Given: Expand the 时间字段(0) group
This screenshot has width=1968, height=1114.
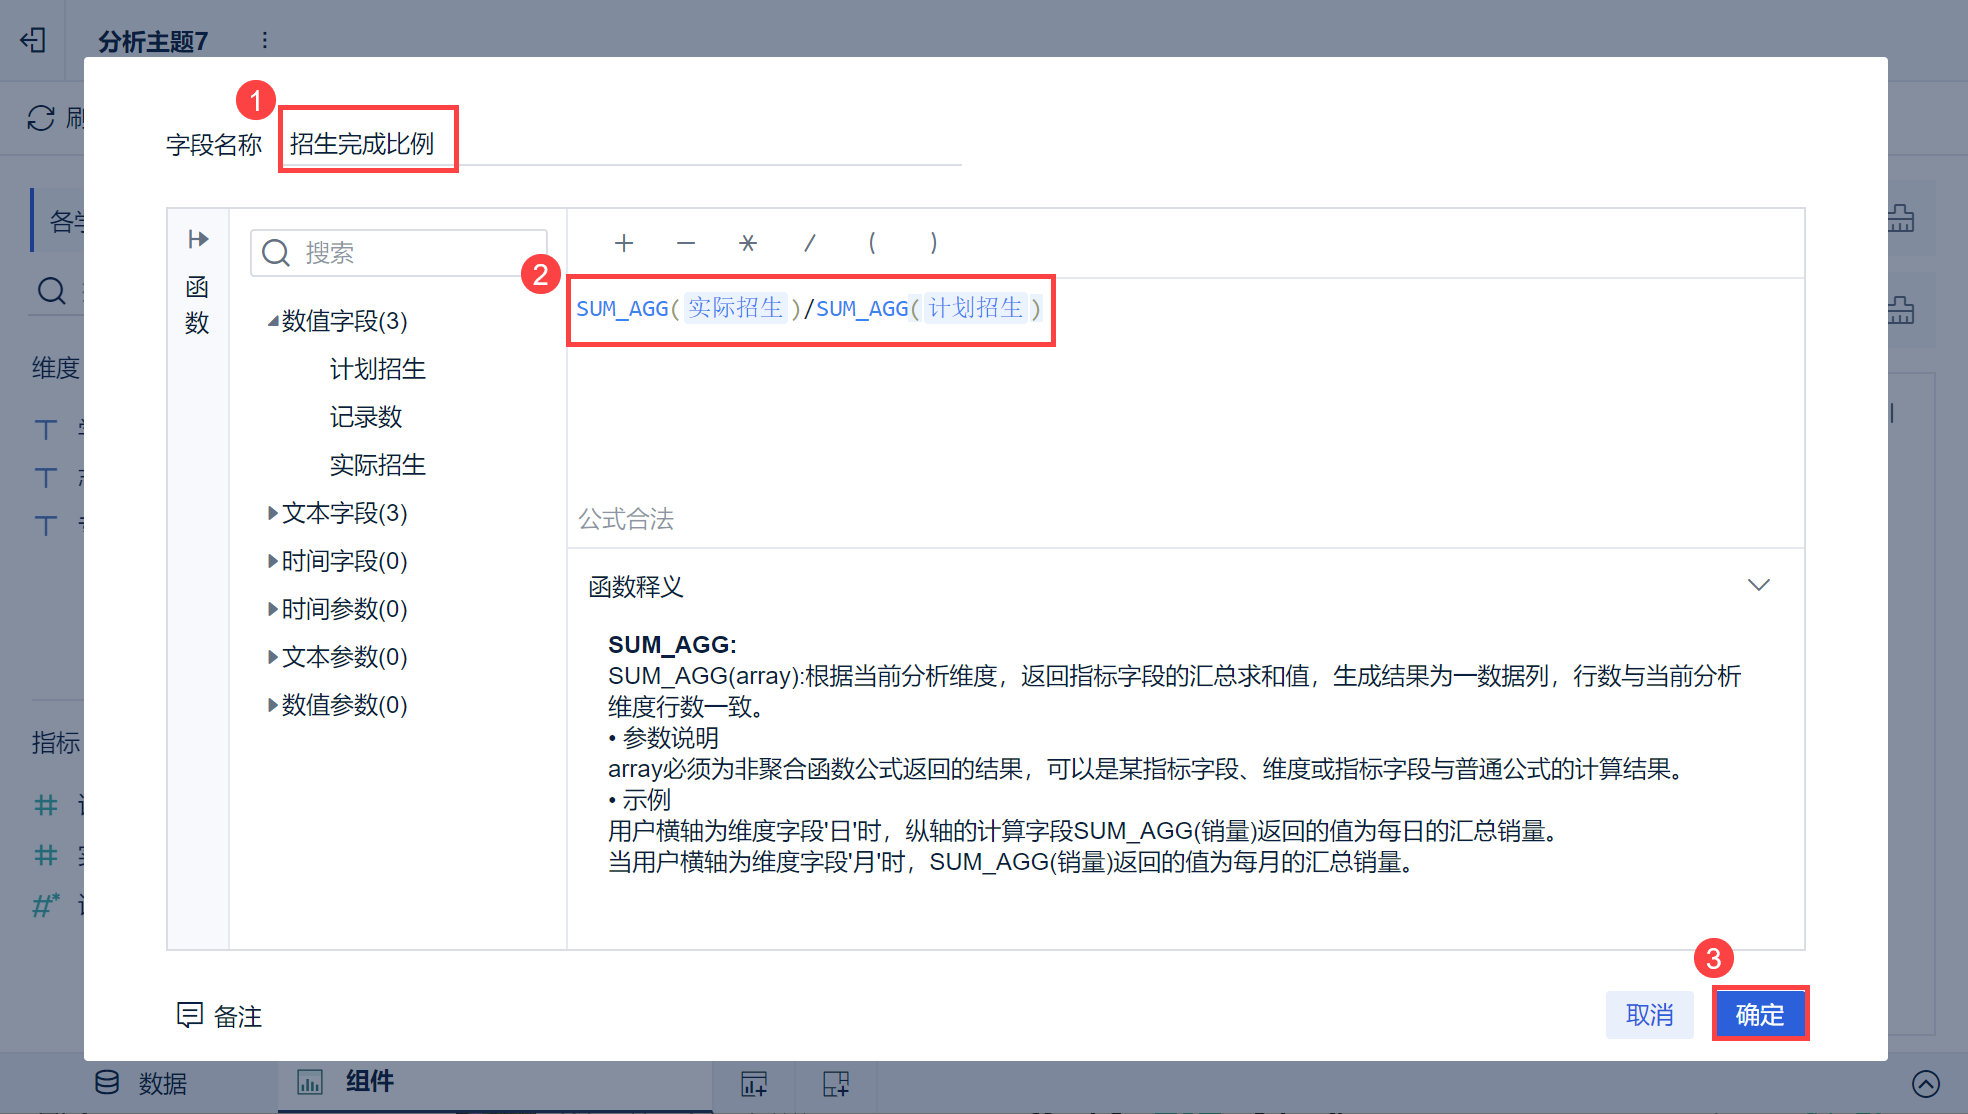Looking at the screenshot, I should [272, 561].
